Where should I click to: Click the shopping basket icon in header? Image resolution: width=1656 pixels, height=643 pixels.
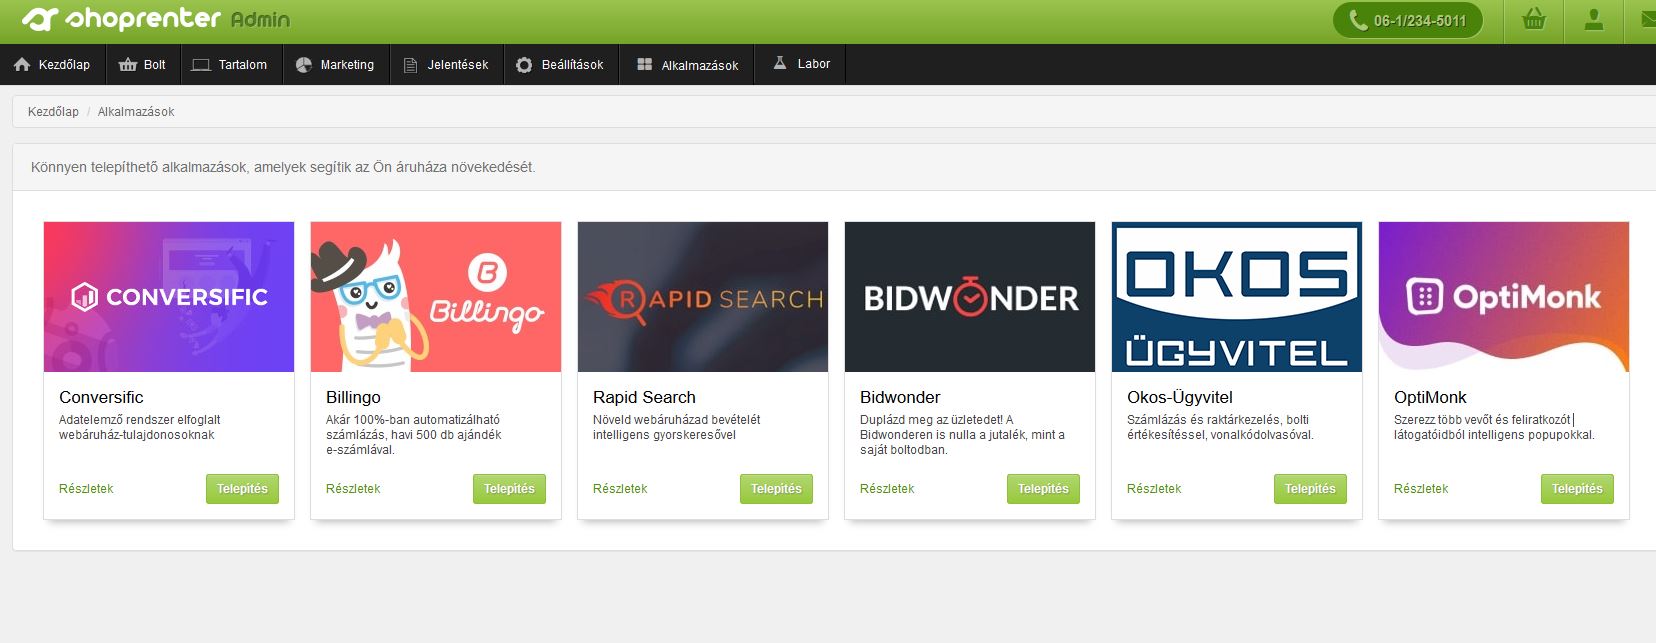tap(1534, 20)
